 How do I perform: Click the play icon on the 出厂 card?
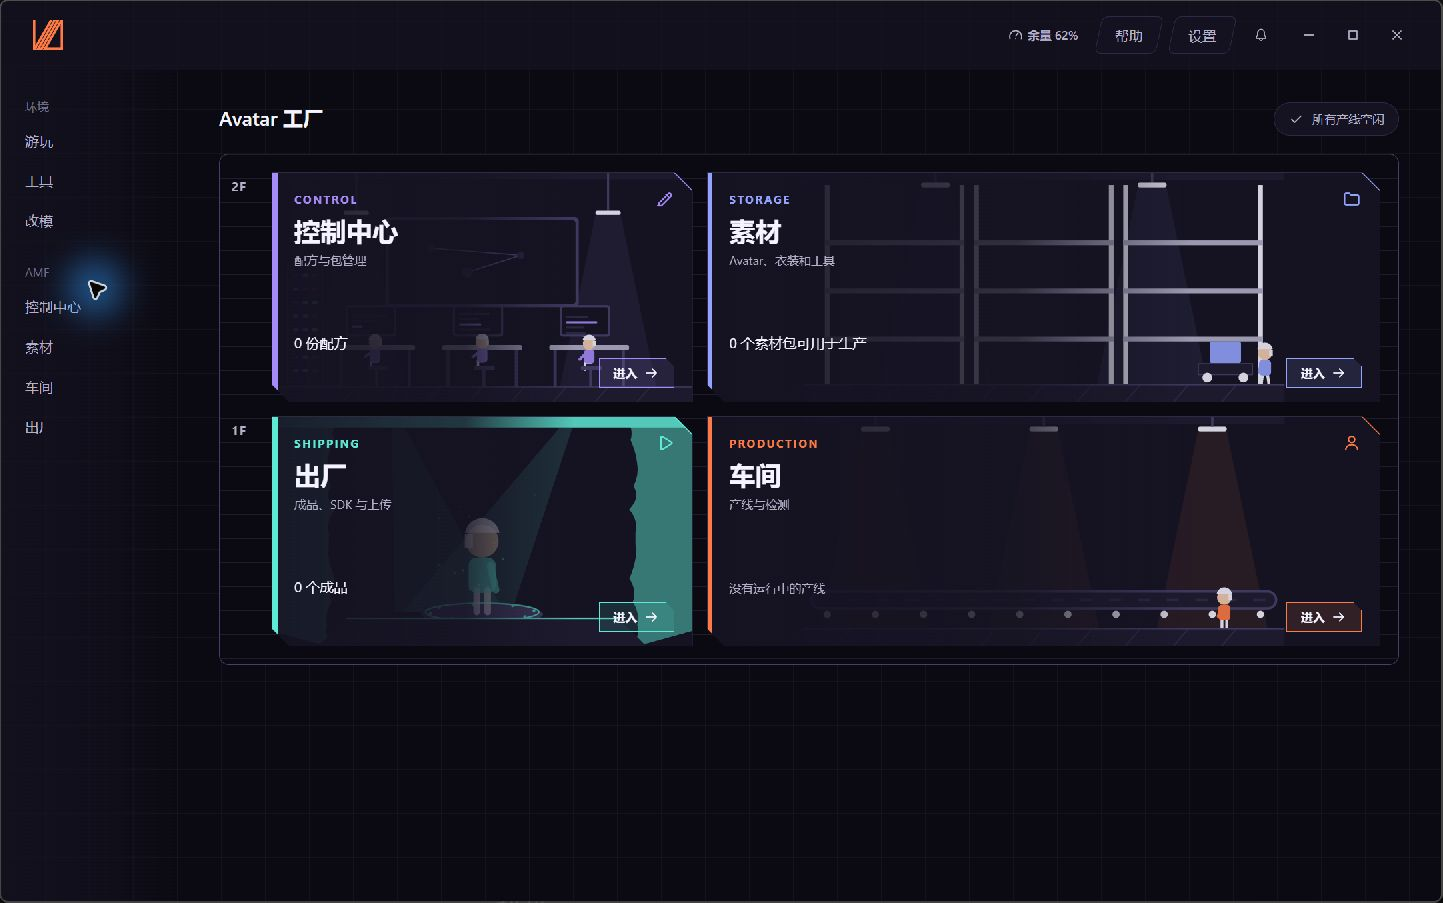coord(666,443)
